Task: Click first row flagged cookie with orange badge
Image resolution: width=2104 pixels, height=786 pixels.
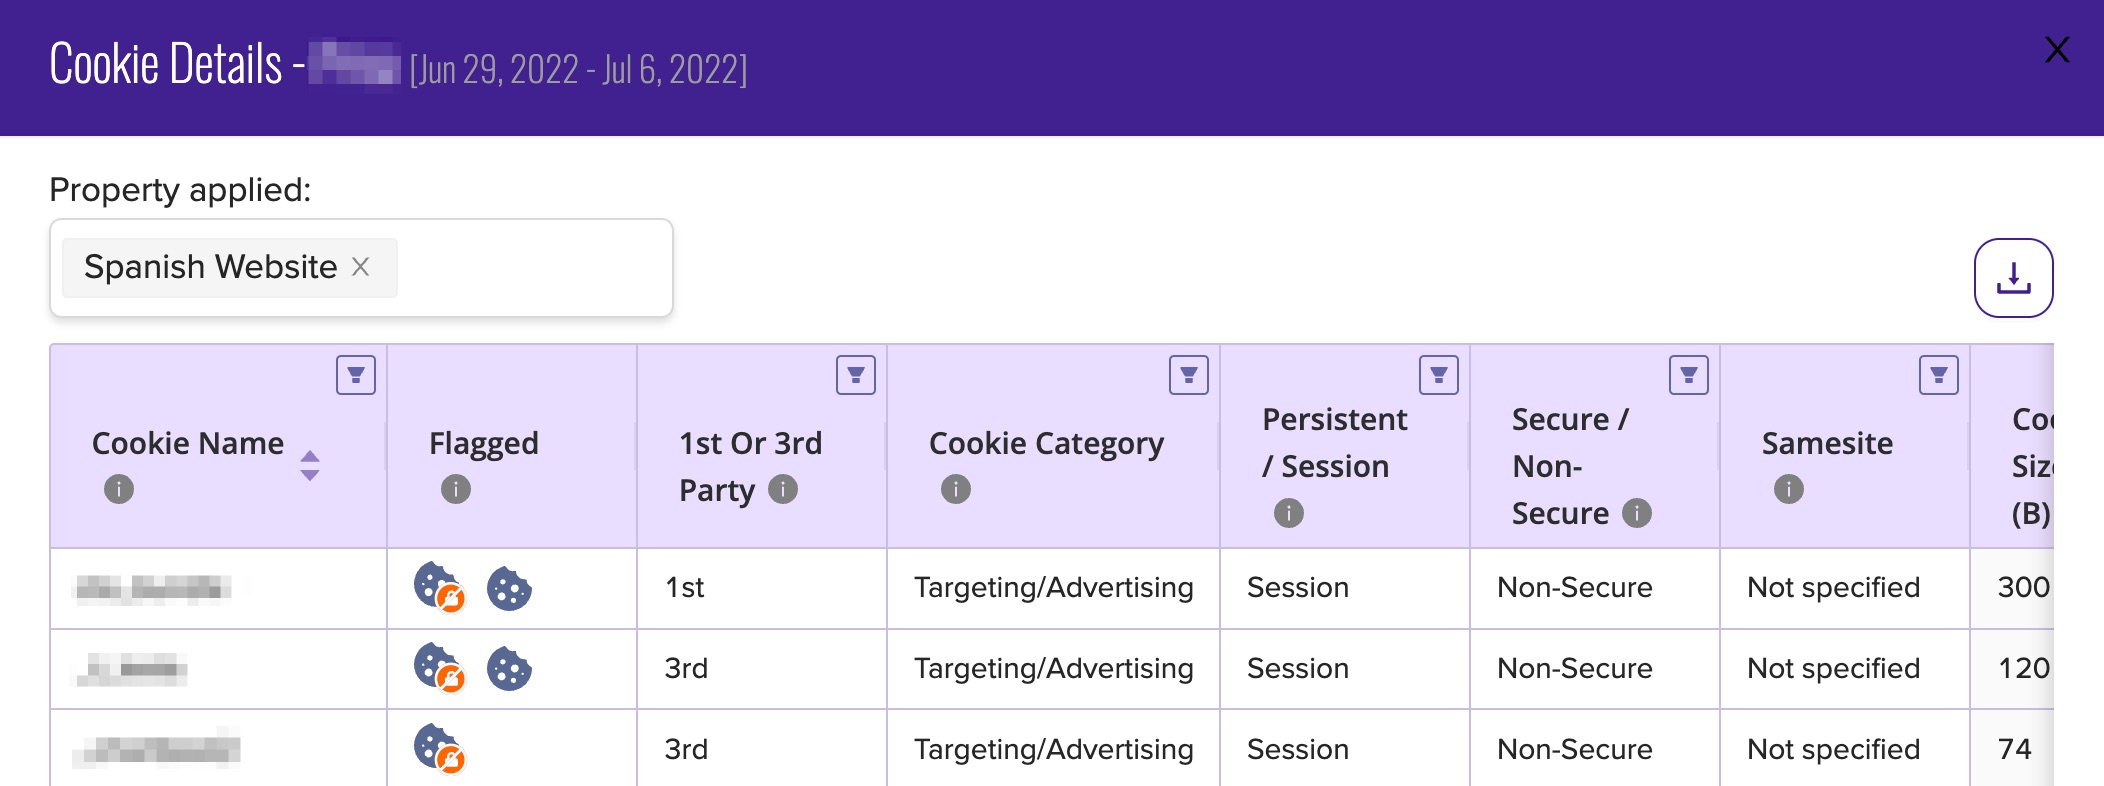Action: click(439, 587)
